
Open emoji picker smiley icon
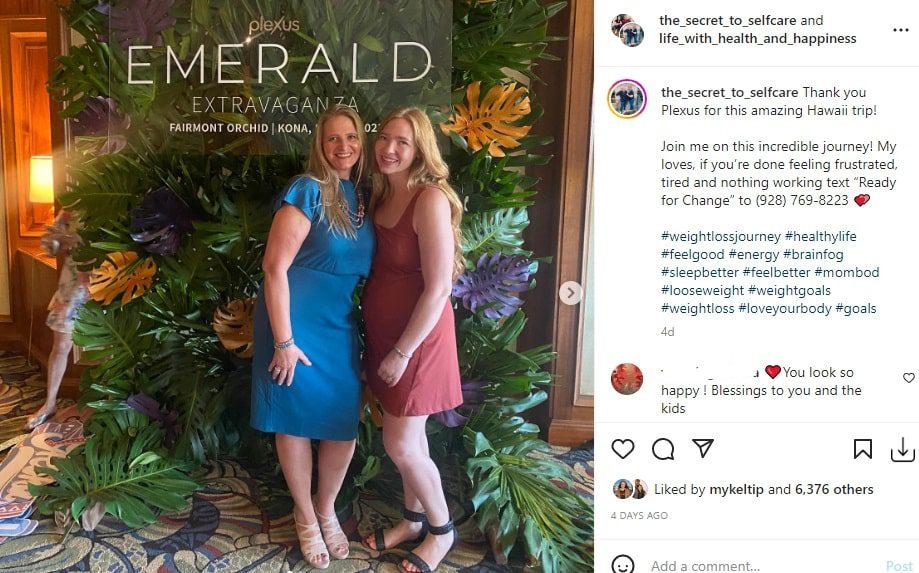tap(622, 564)
